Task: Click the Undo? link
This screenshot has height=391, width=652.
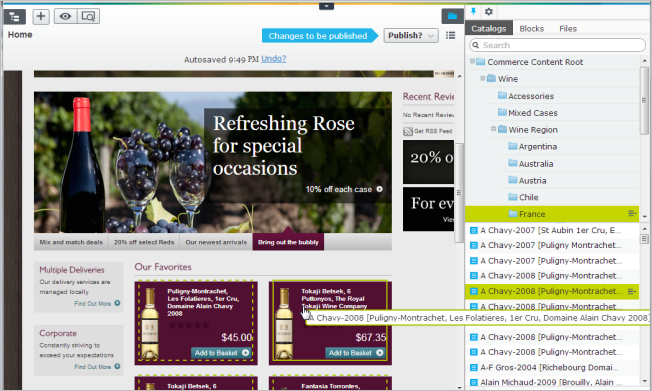Action: pos(274,59)
